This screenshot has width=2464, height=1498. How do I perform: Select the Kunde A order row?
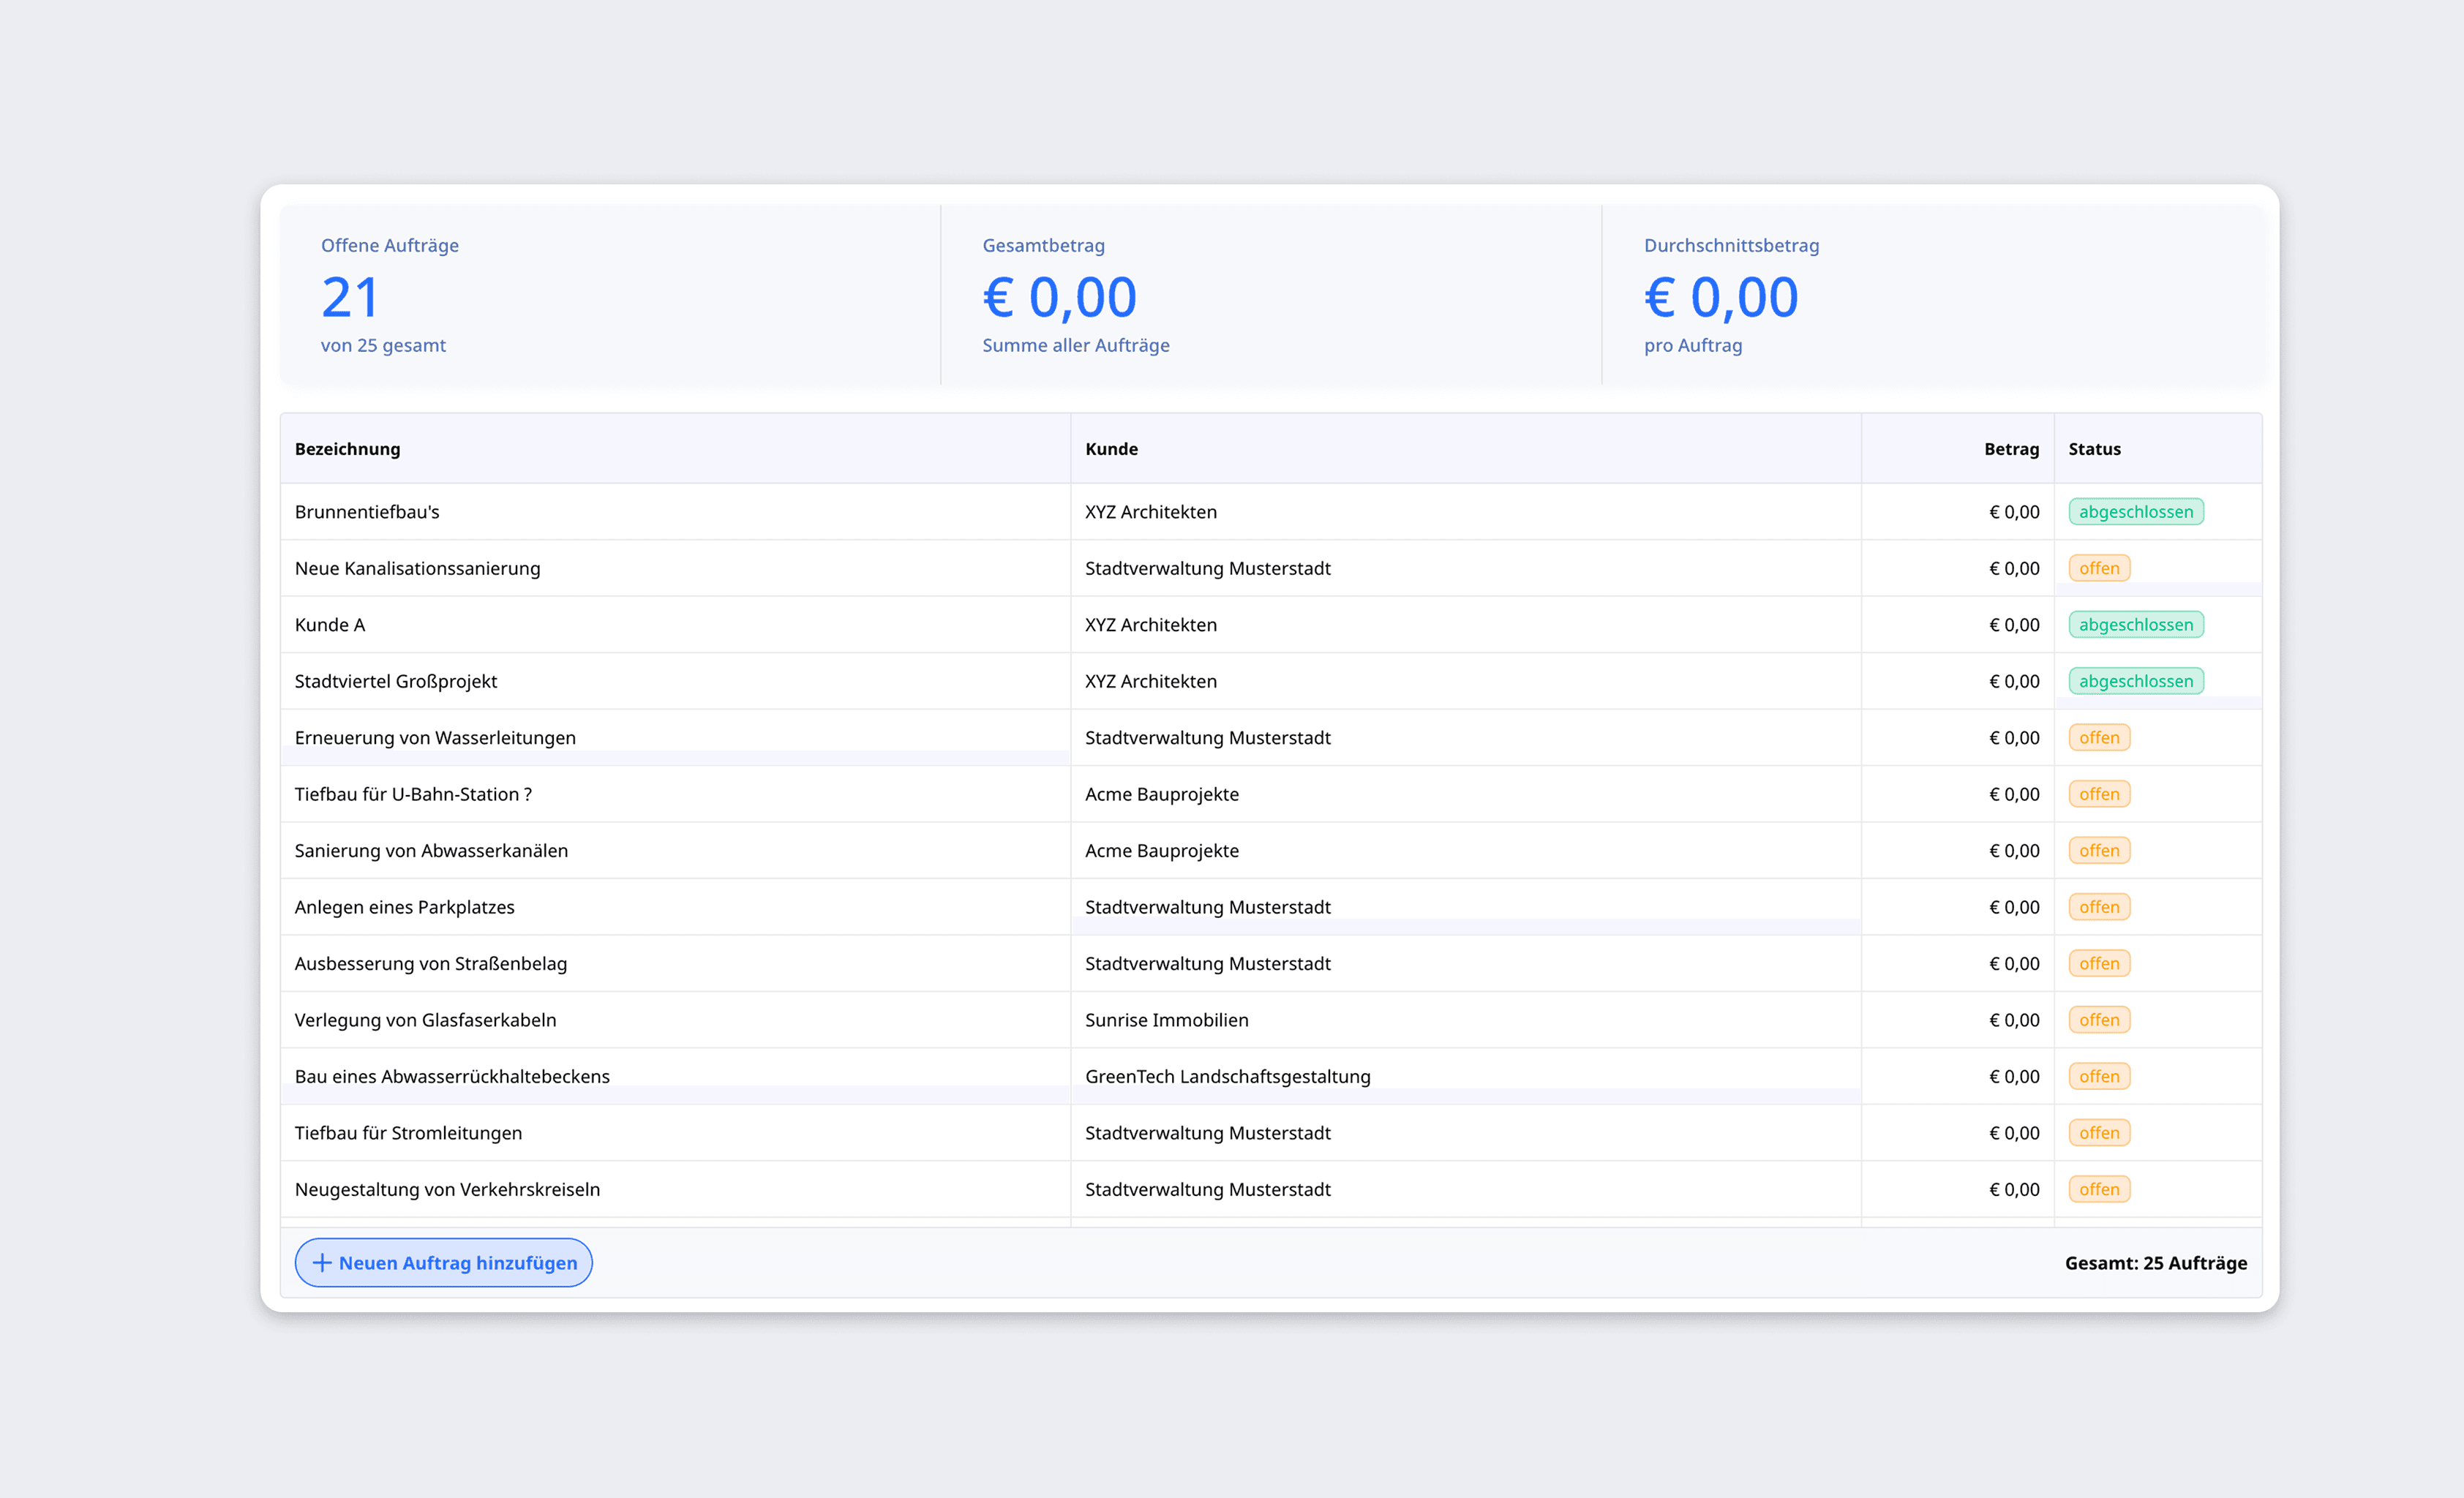(x=330, y=625)
